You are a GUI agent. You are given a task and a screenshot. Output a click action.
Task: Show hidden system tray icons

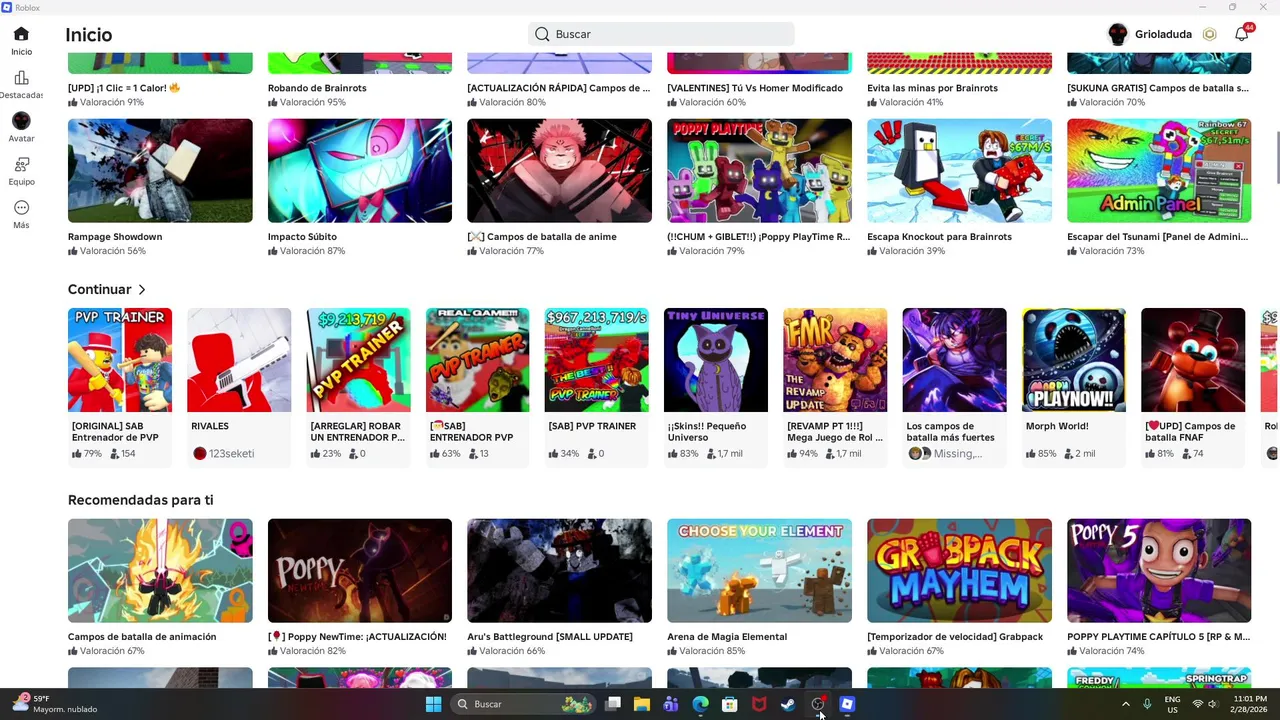click(x=1126, y=704)
